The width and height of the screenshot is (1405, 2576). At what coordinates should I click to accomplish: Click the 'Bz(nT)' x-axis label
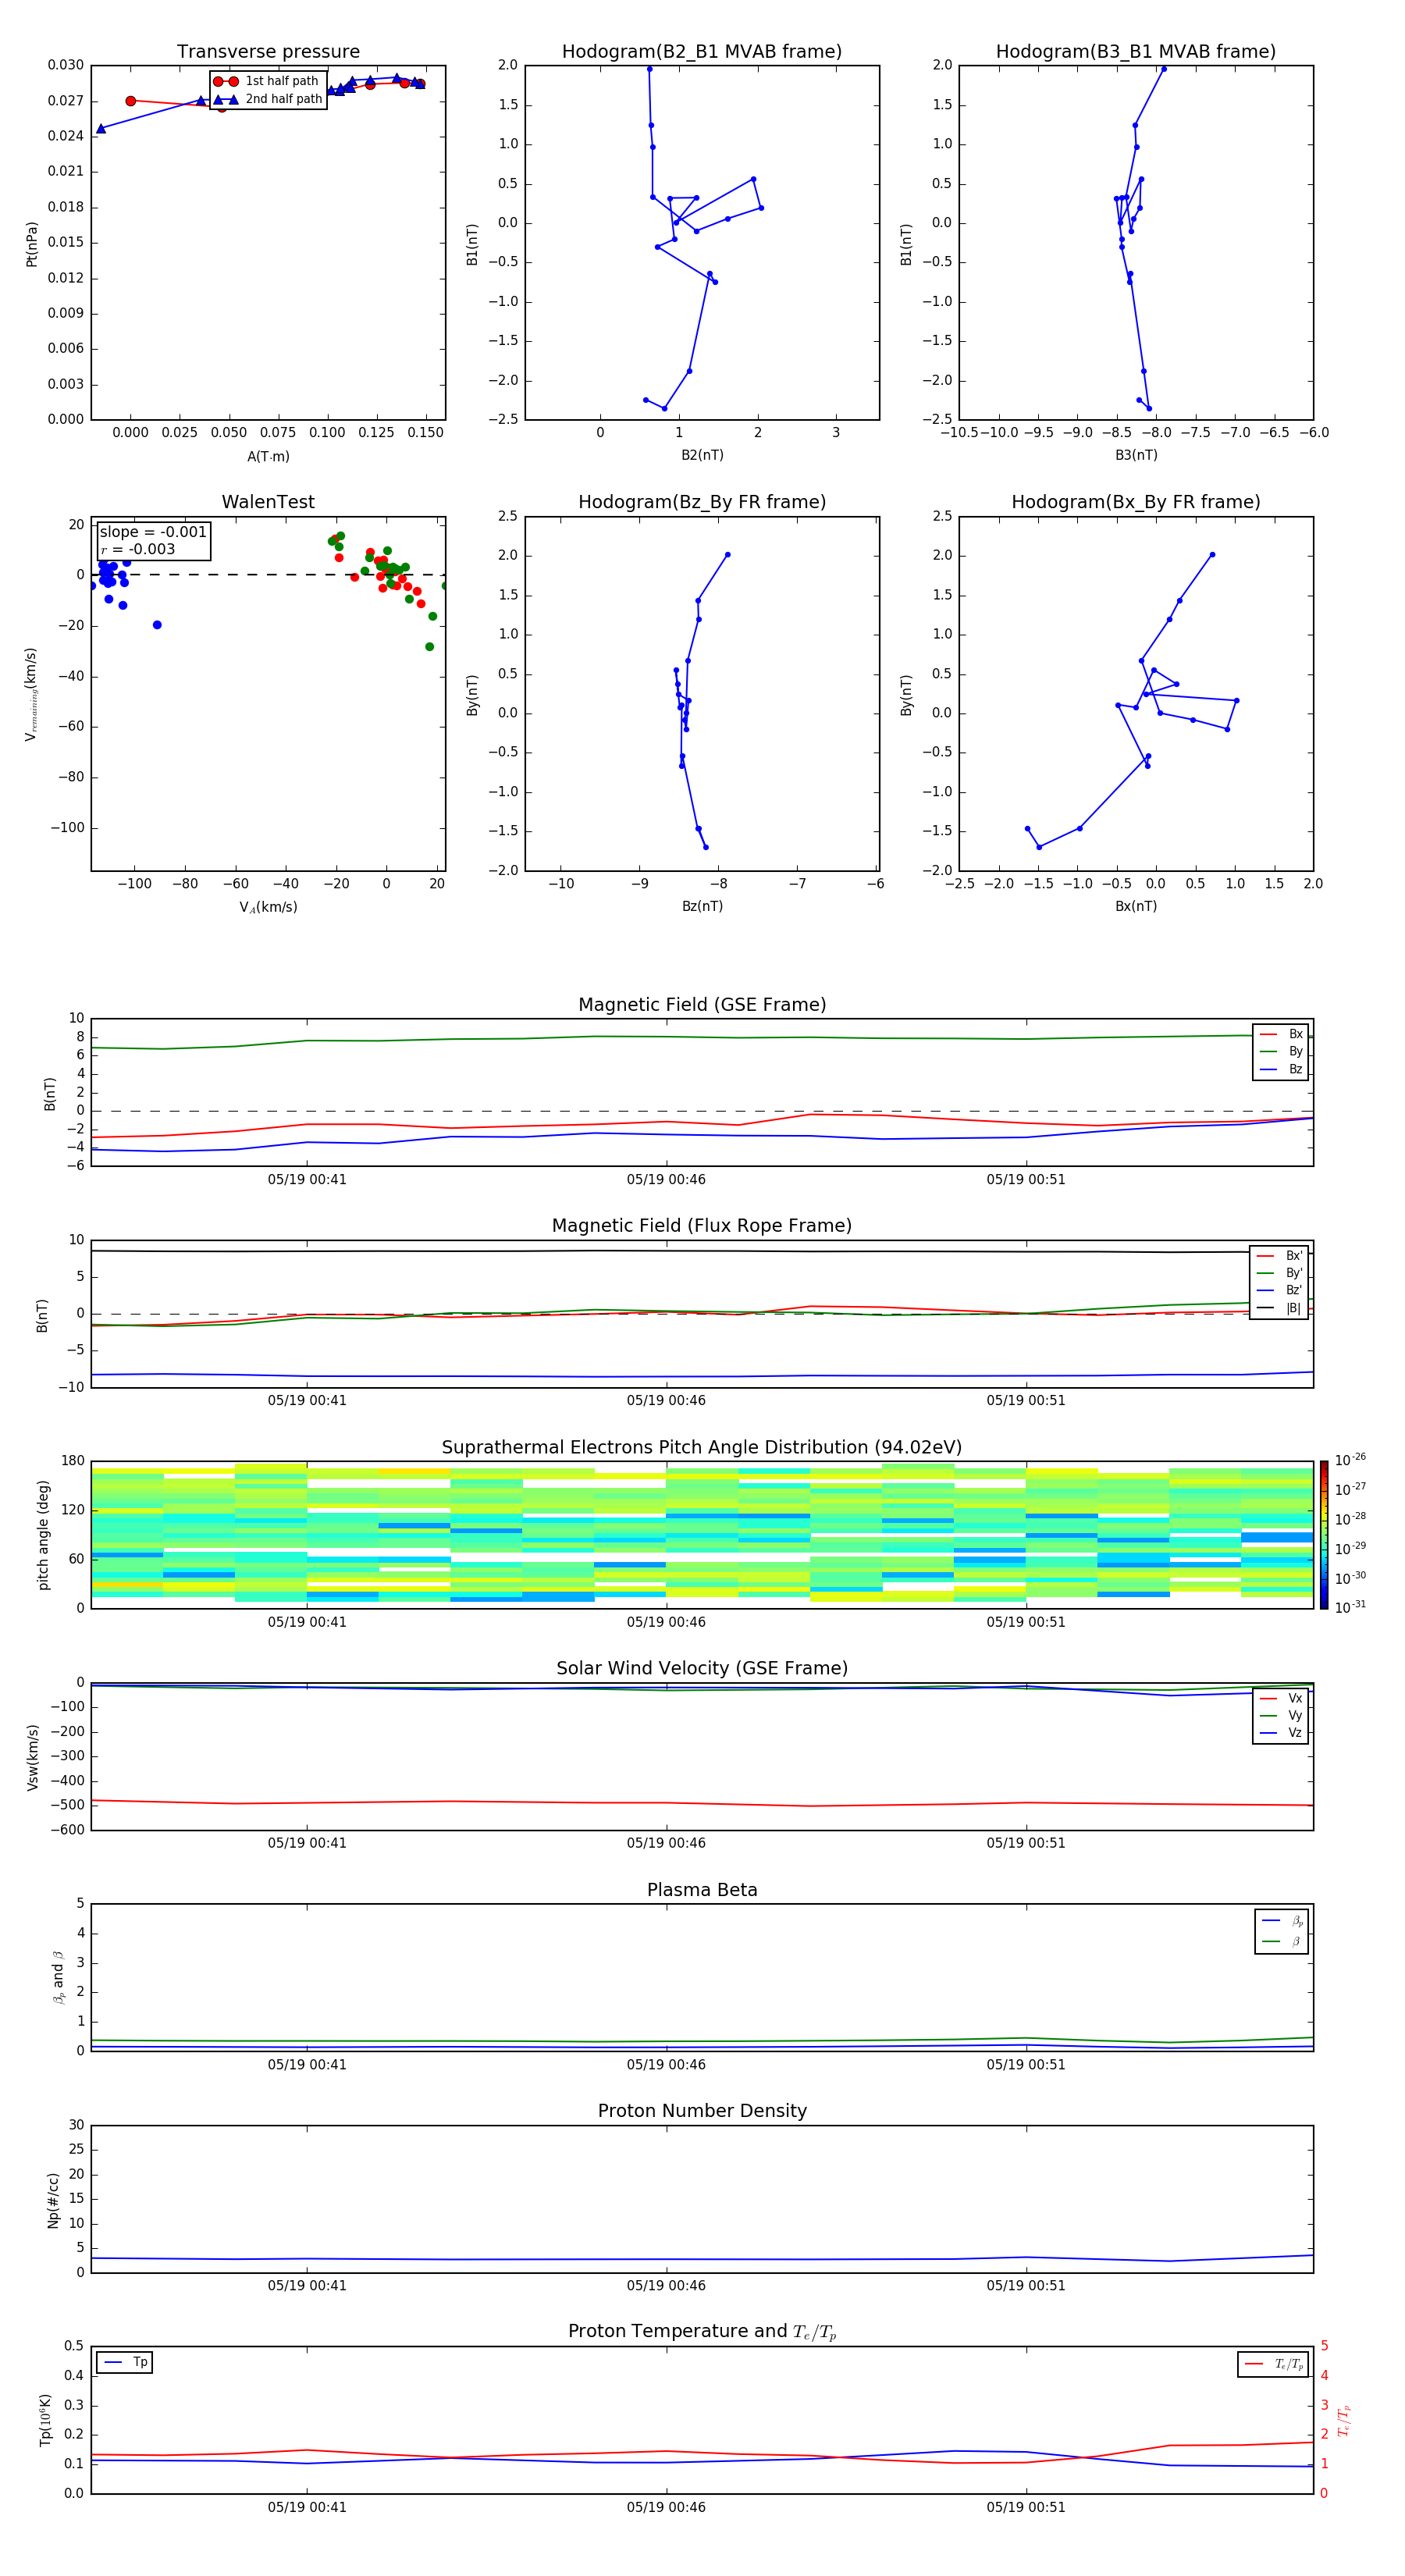702,906
